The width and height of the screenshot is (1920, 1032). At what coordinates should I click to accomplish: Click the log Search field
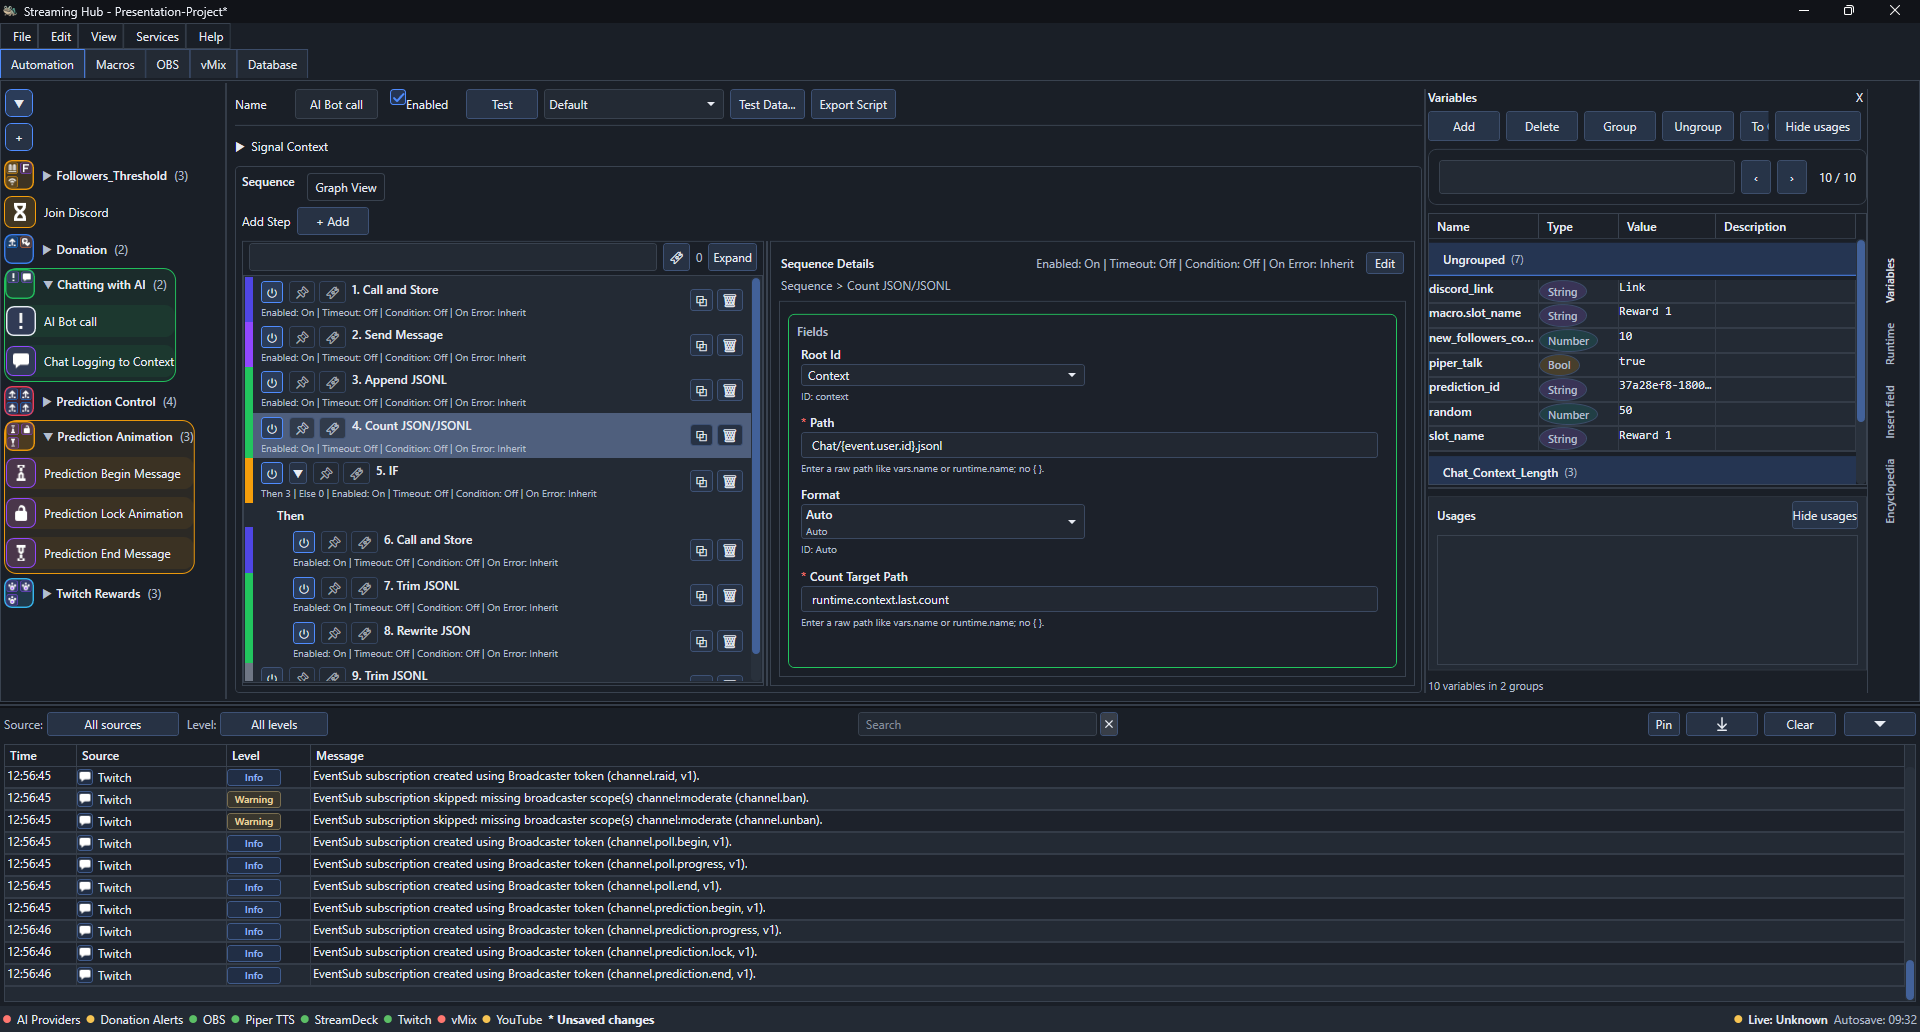coord(977,725)
